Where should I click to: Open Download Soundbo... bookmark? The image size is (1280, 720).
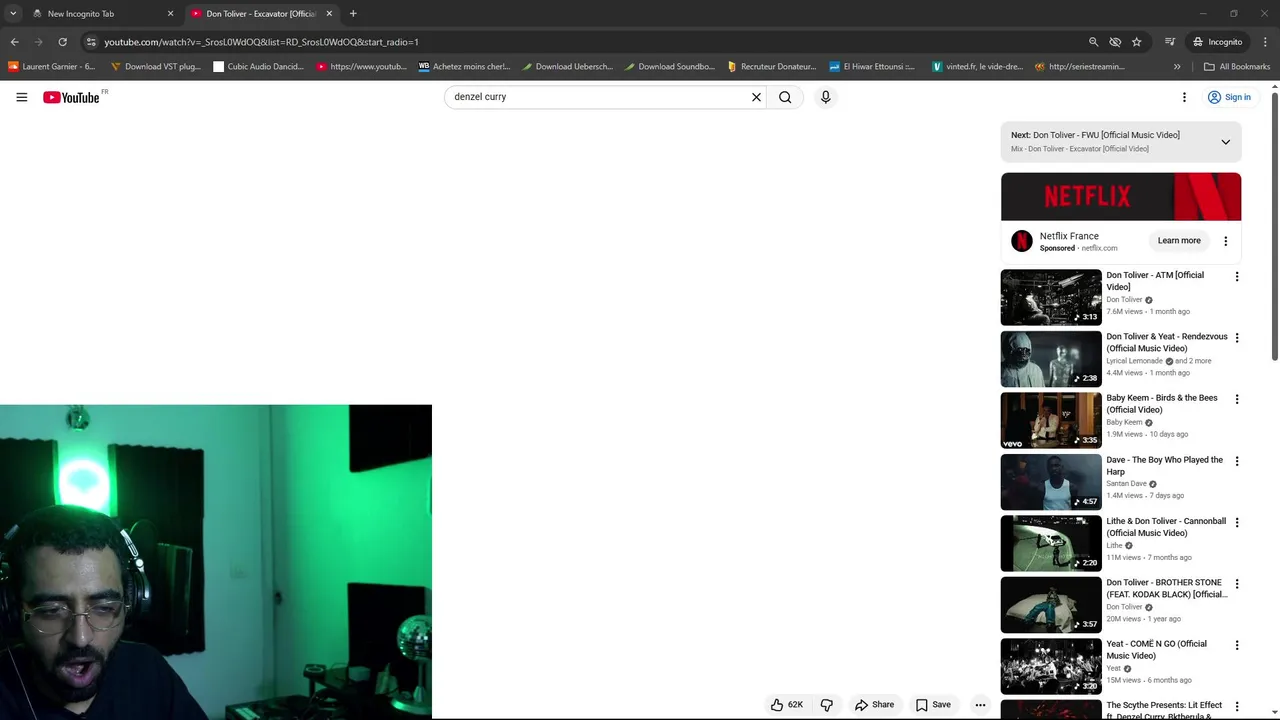pos(669,67)
